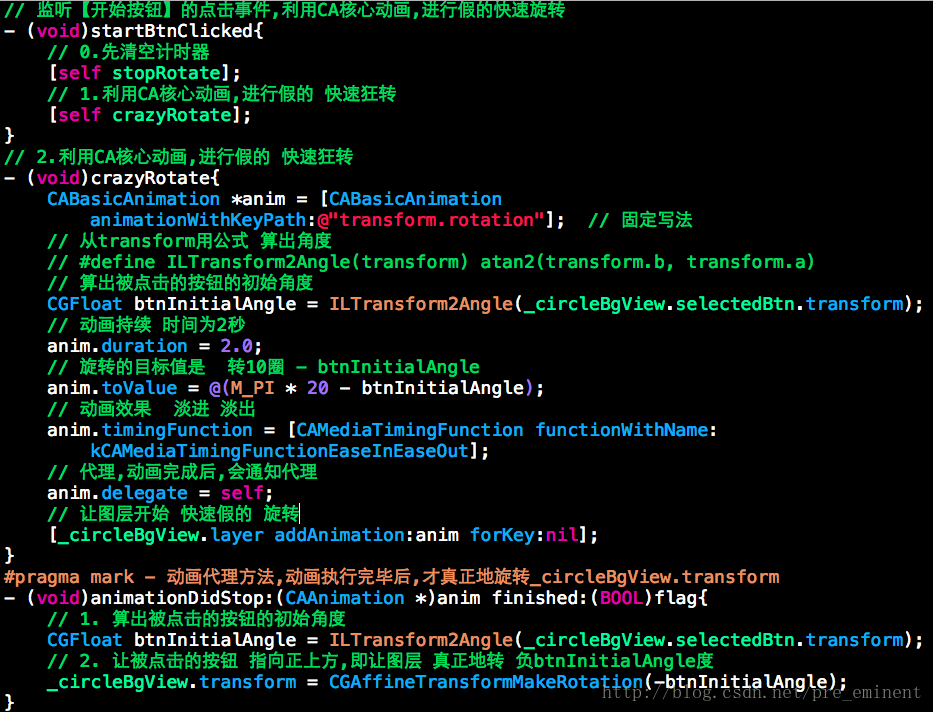Click the 'delegate' property of anim
The width and height of the screenshot is (933, 712).
tap(144, 493)
